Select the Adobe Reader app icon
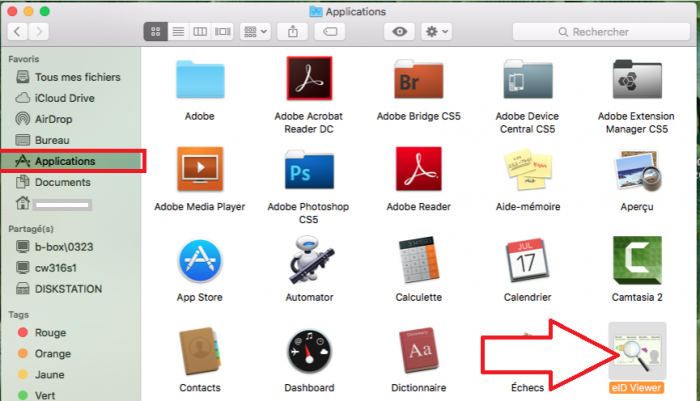The width and height of the screenshot is (700, 401). pyautogui.click(x=418, y=169)
